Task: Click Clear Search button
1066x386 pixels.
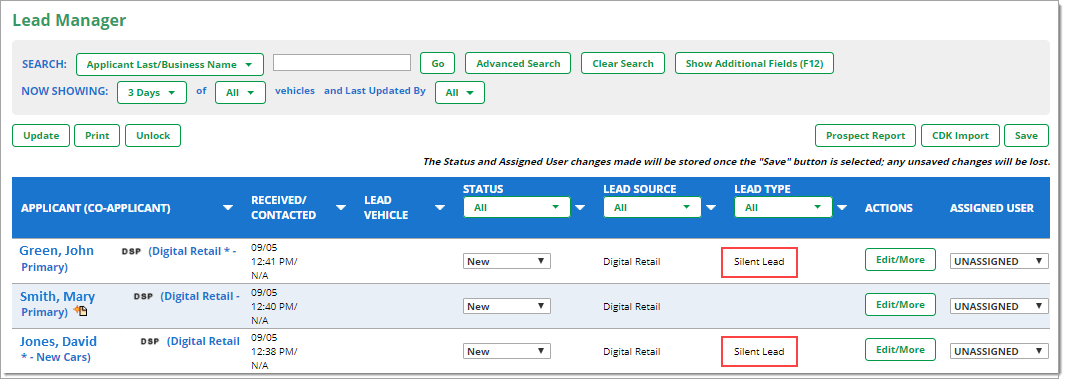Action: [623, 63]
